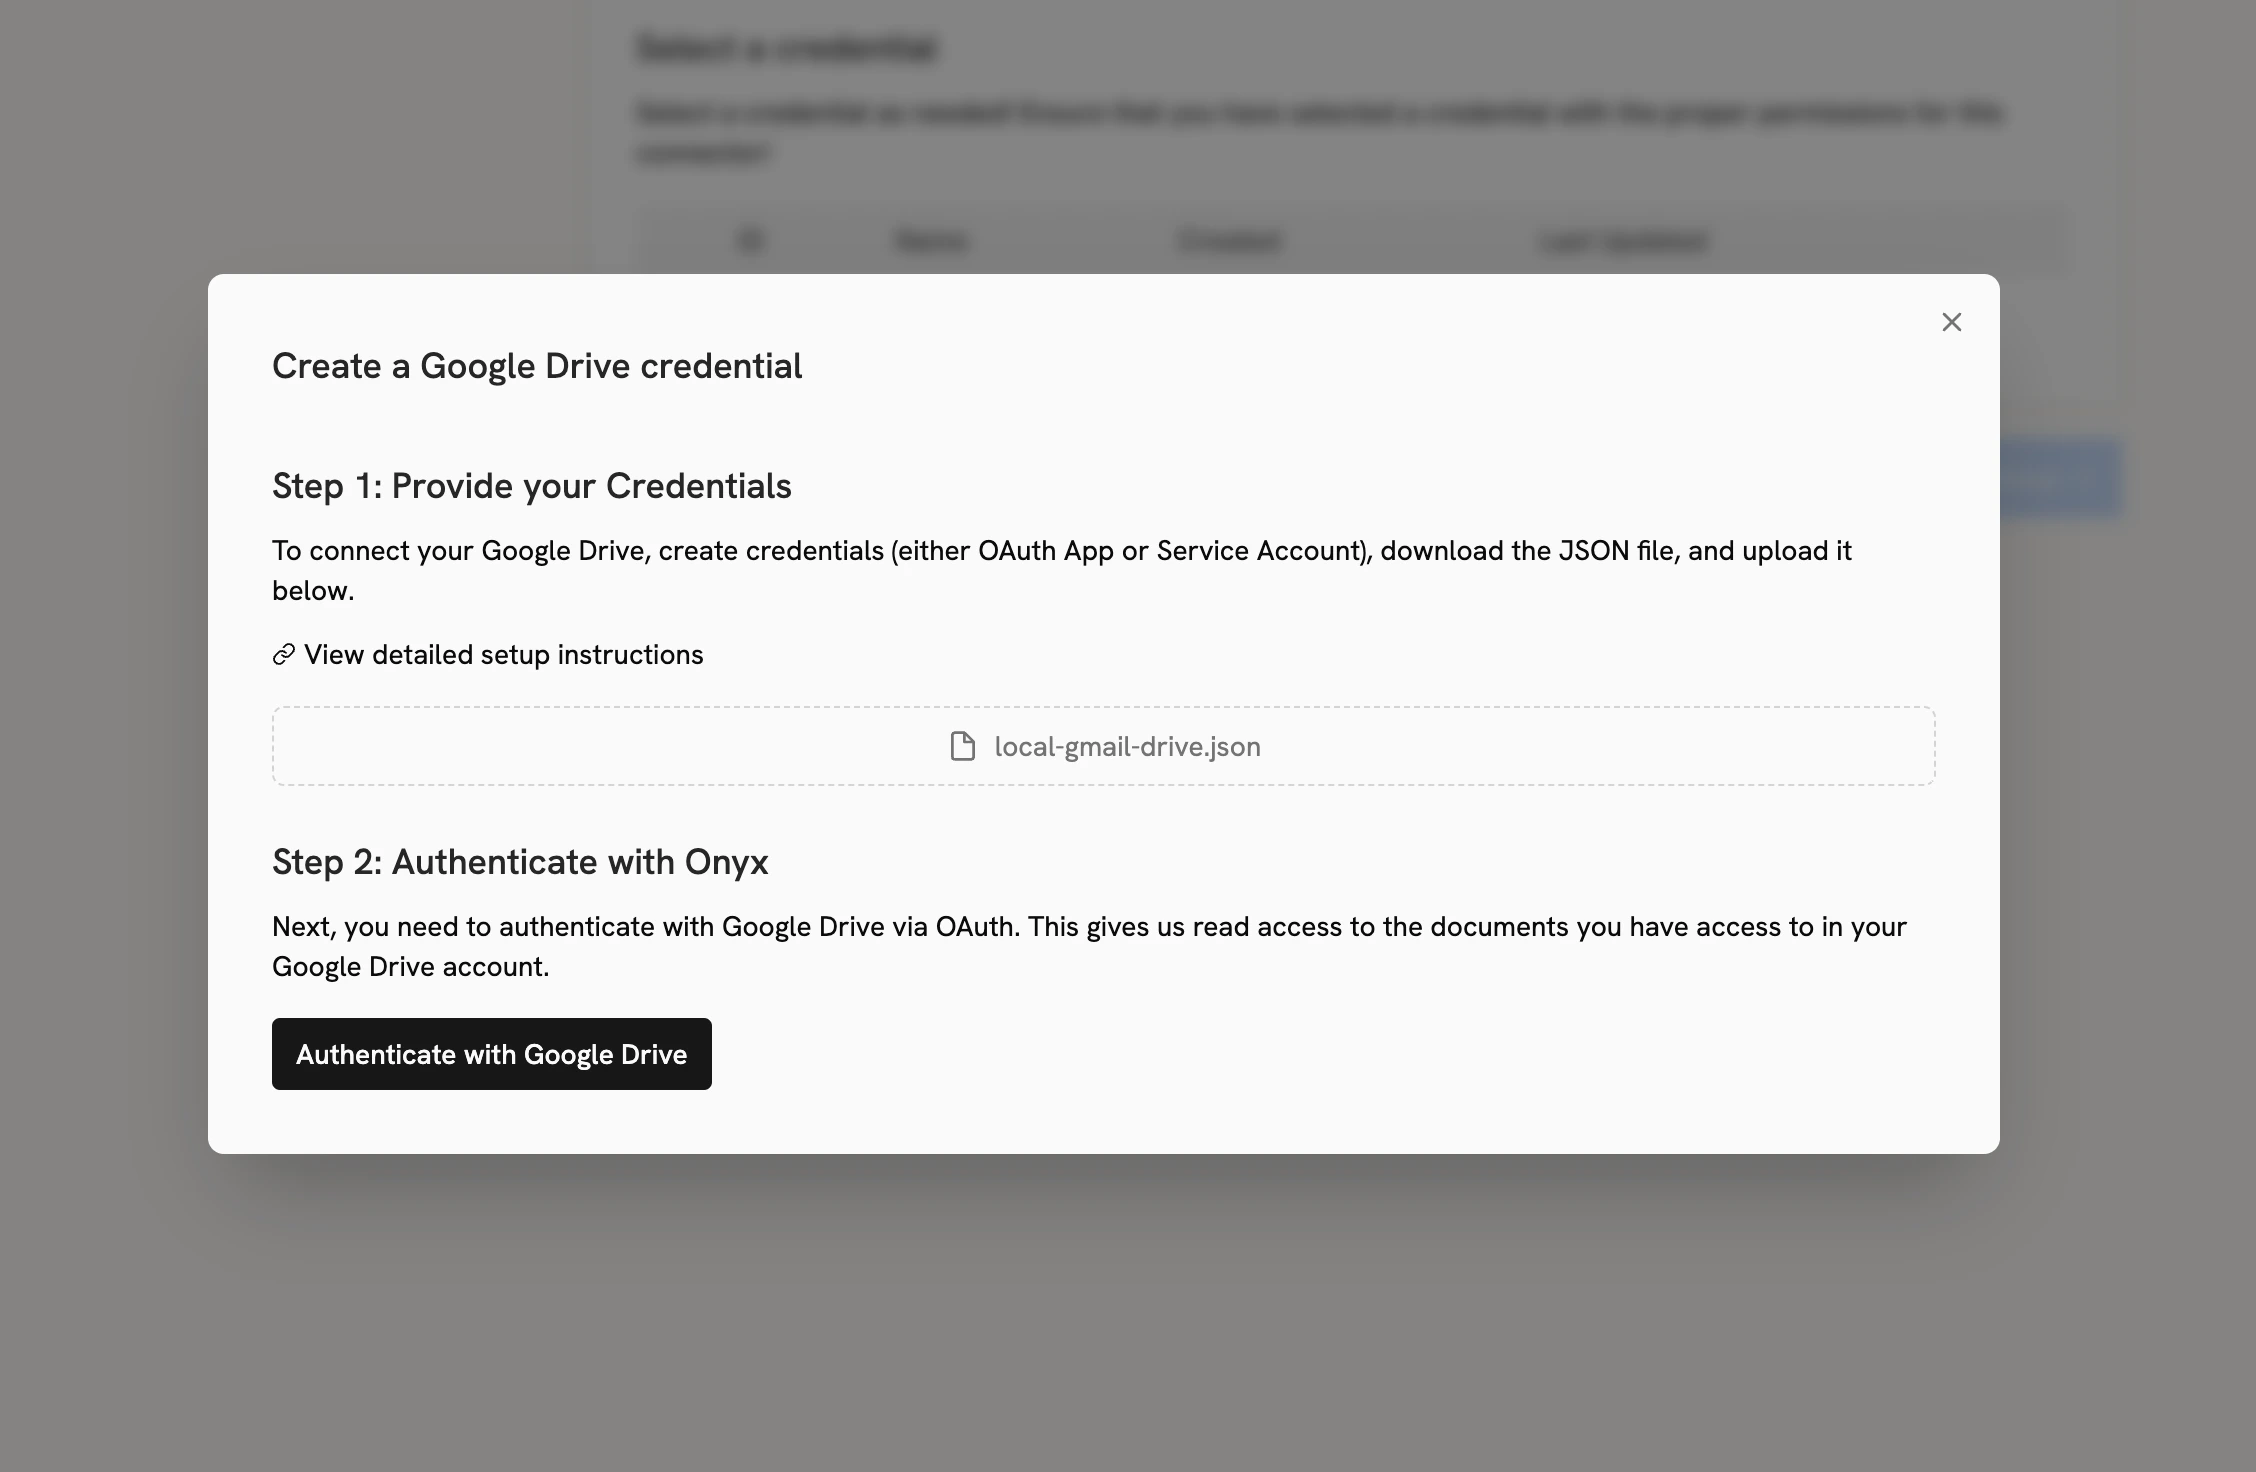Click the Step 1: Provide your Credentials heading

point(531,486)
